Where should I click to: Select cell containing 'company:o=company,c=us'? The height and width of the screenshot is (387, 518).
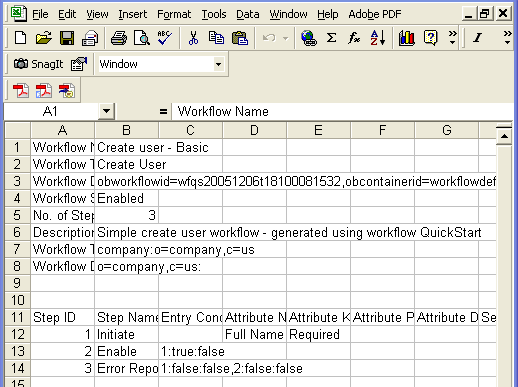pos(127,249)
